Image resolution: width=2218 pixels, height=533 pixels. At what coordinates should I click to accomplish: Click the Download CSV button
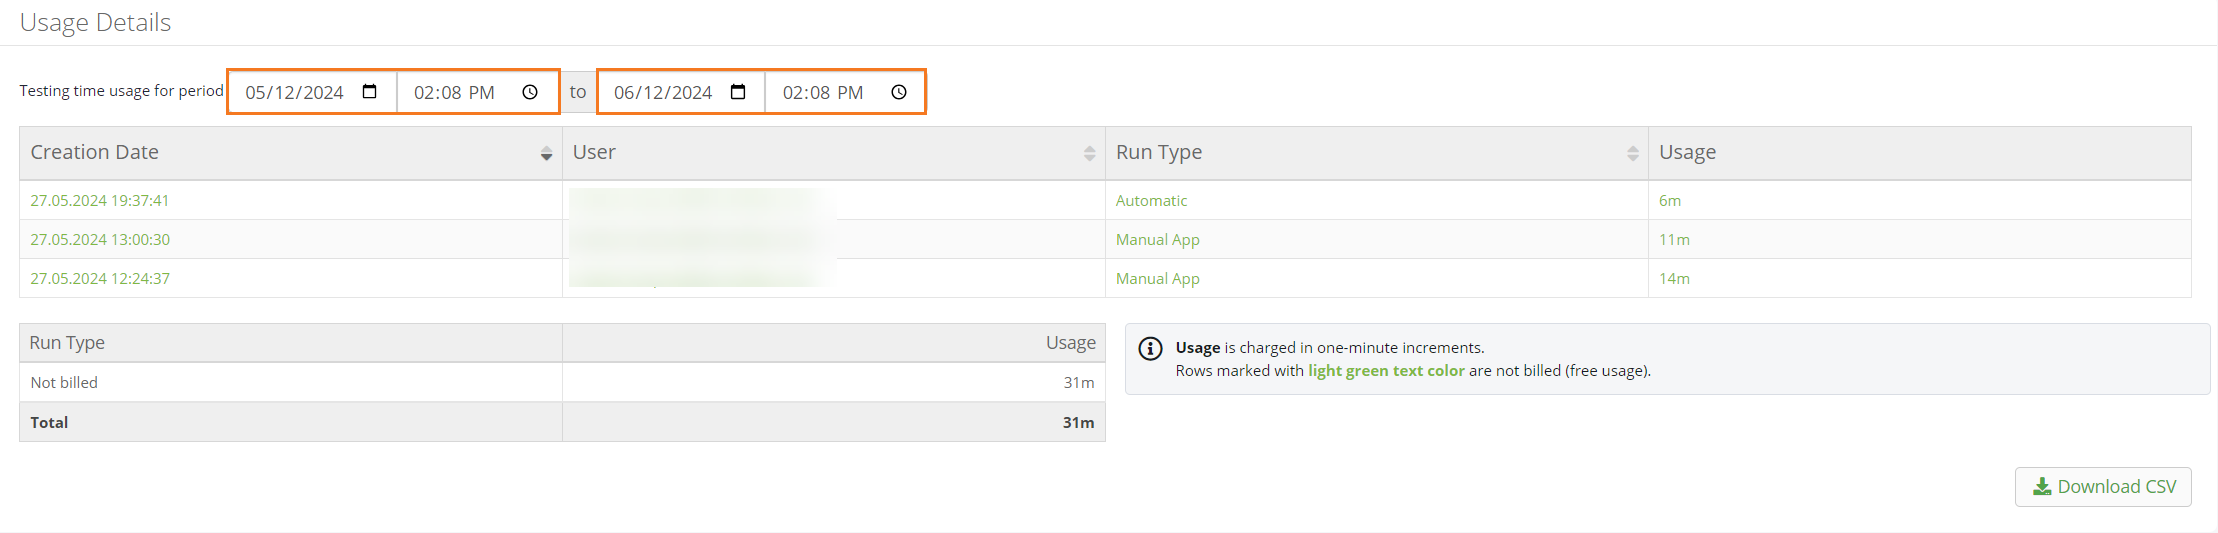point(2102,487)
